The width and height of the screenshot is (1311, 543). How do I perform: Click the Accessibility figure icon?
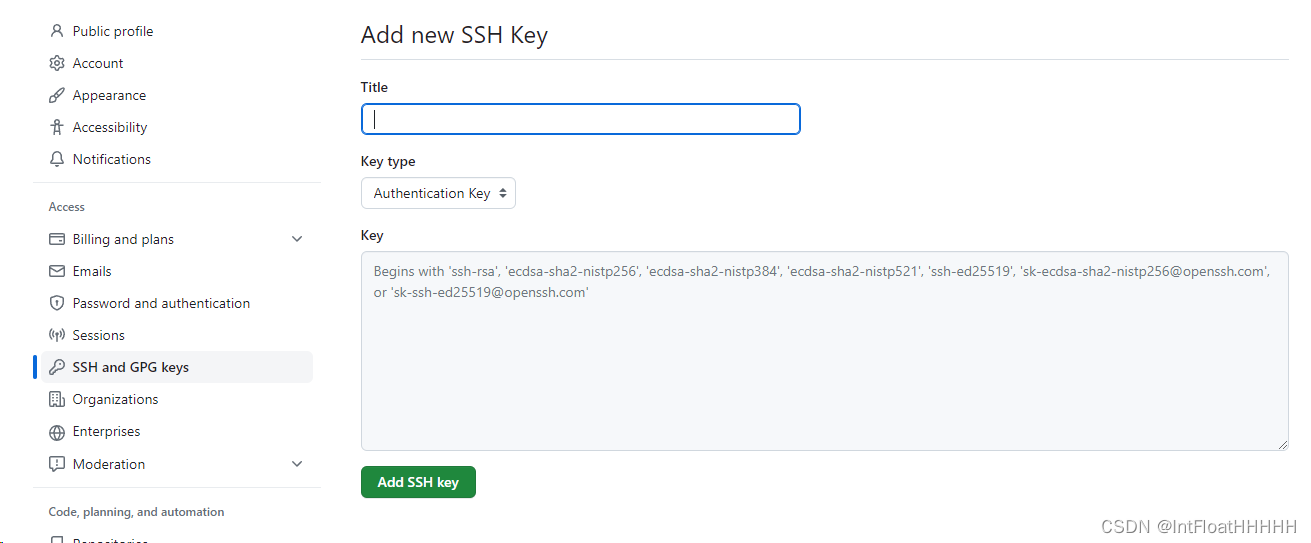pos(57,127)
